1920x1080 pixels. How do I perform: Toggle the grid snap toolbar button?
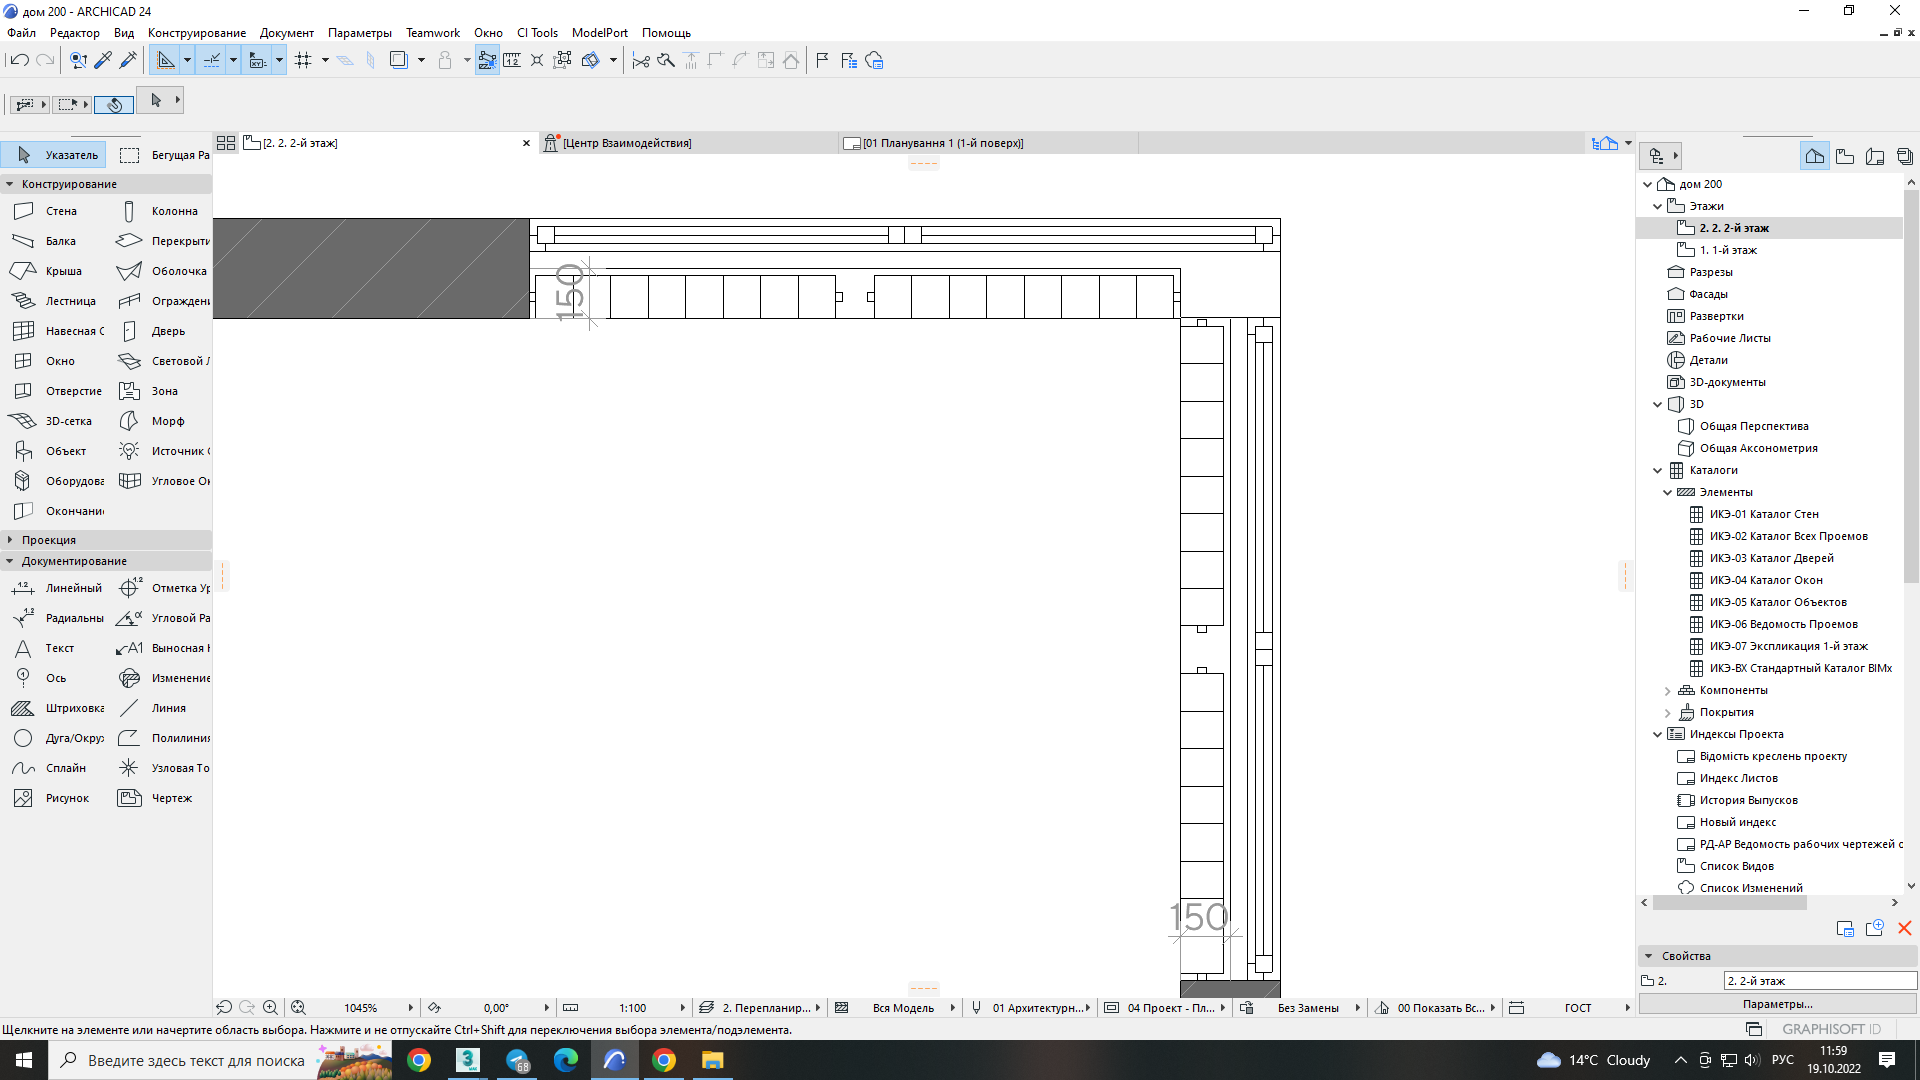coord(304,61)
